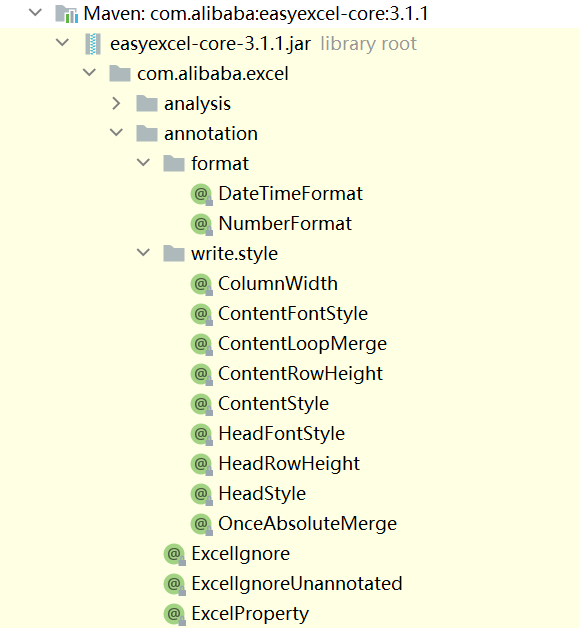Collapse the format package chevron
The height and width of the screenshot is (628, 580).
(143, 163)
